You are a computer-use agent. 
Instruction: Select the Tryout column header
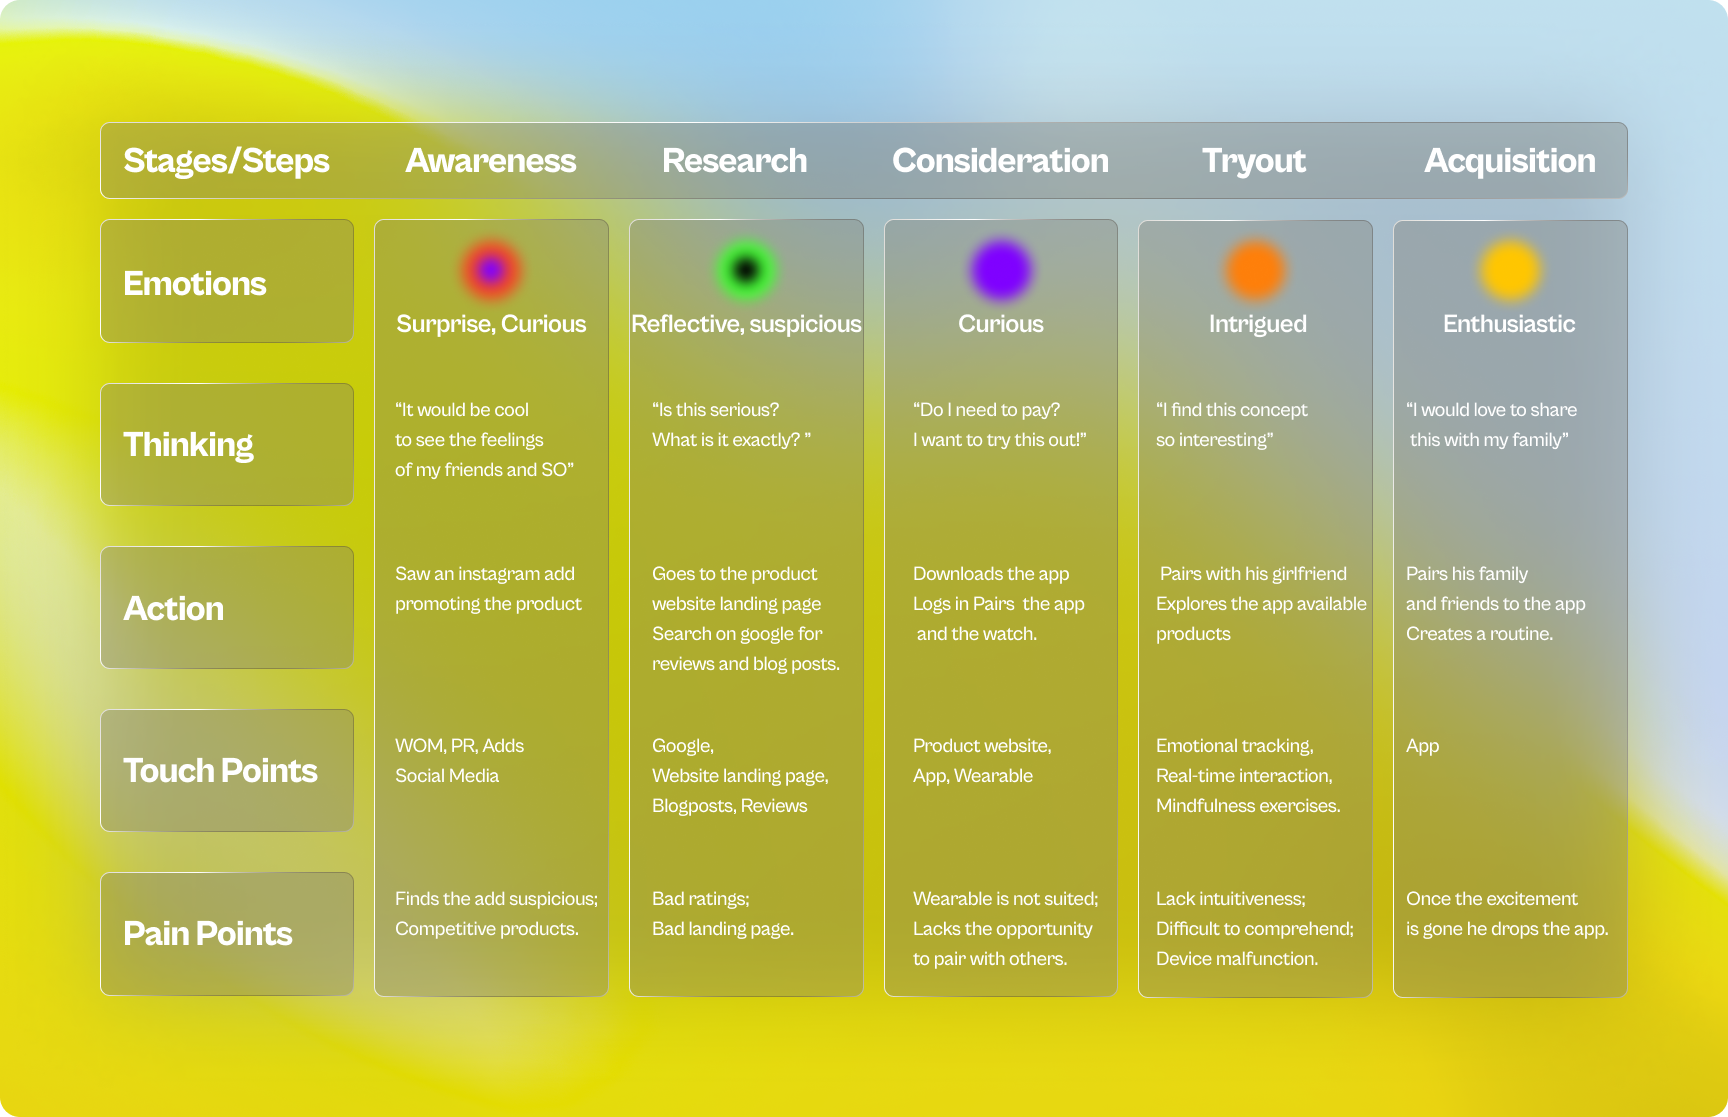pyautogui.click(x=1254, y=161)
